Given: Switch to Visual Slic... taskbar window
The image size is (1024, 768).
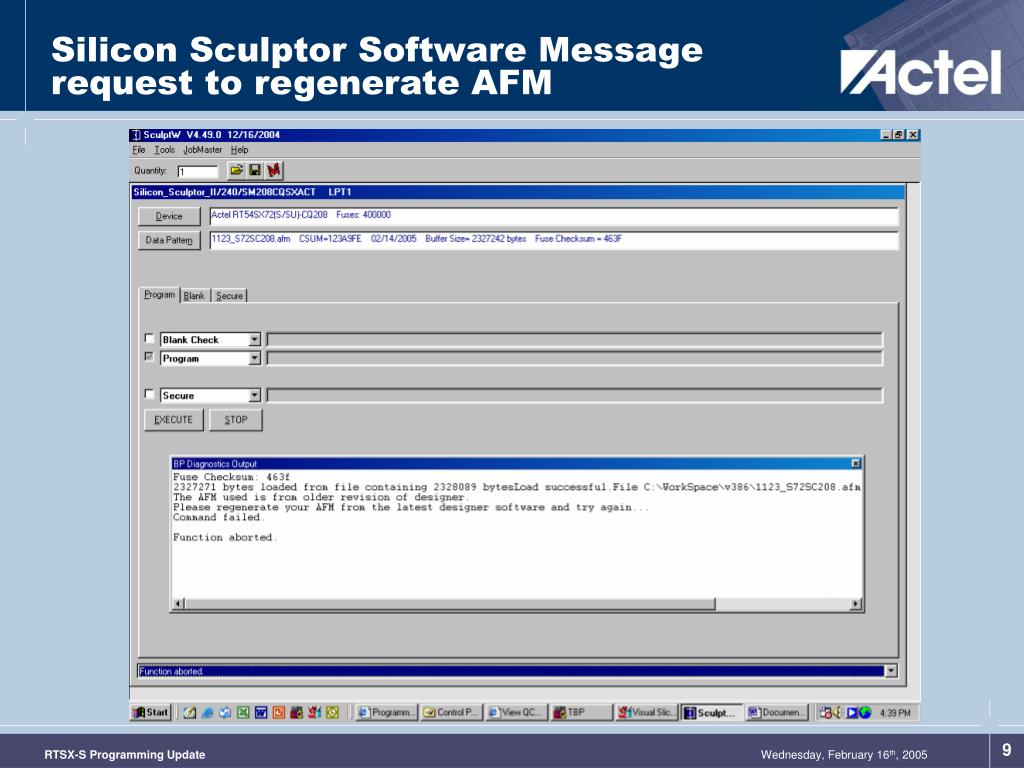Looking at the screenshot, I should pos(647,712).
